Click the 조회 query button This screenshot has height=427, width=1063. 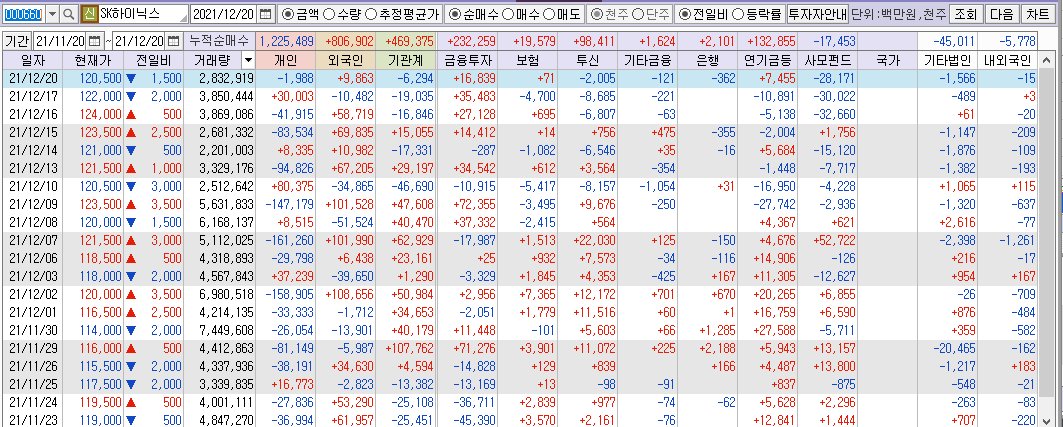[965, 14]
